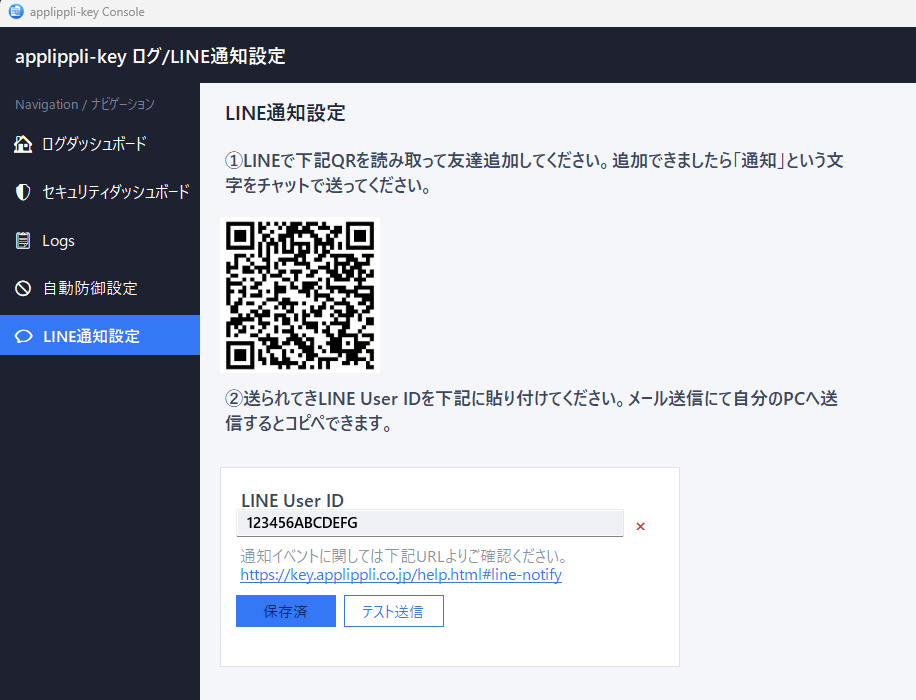Click the LINE friend-add QR code image
Image resolution: width=916 pixels, height=700 pixels.
pyautogui.click(x=300, y=295)
